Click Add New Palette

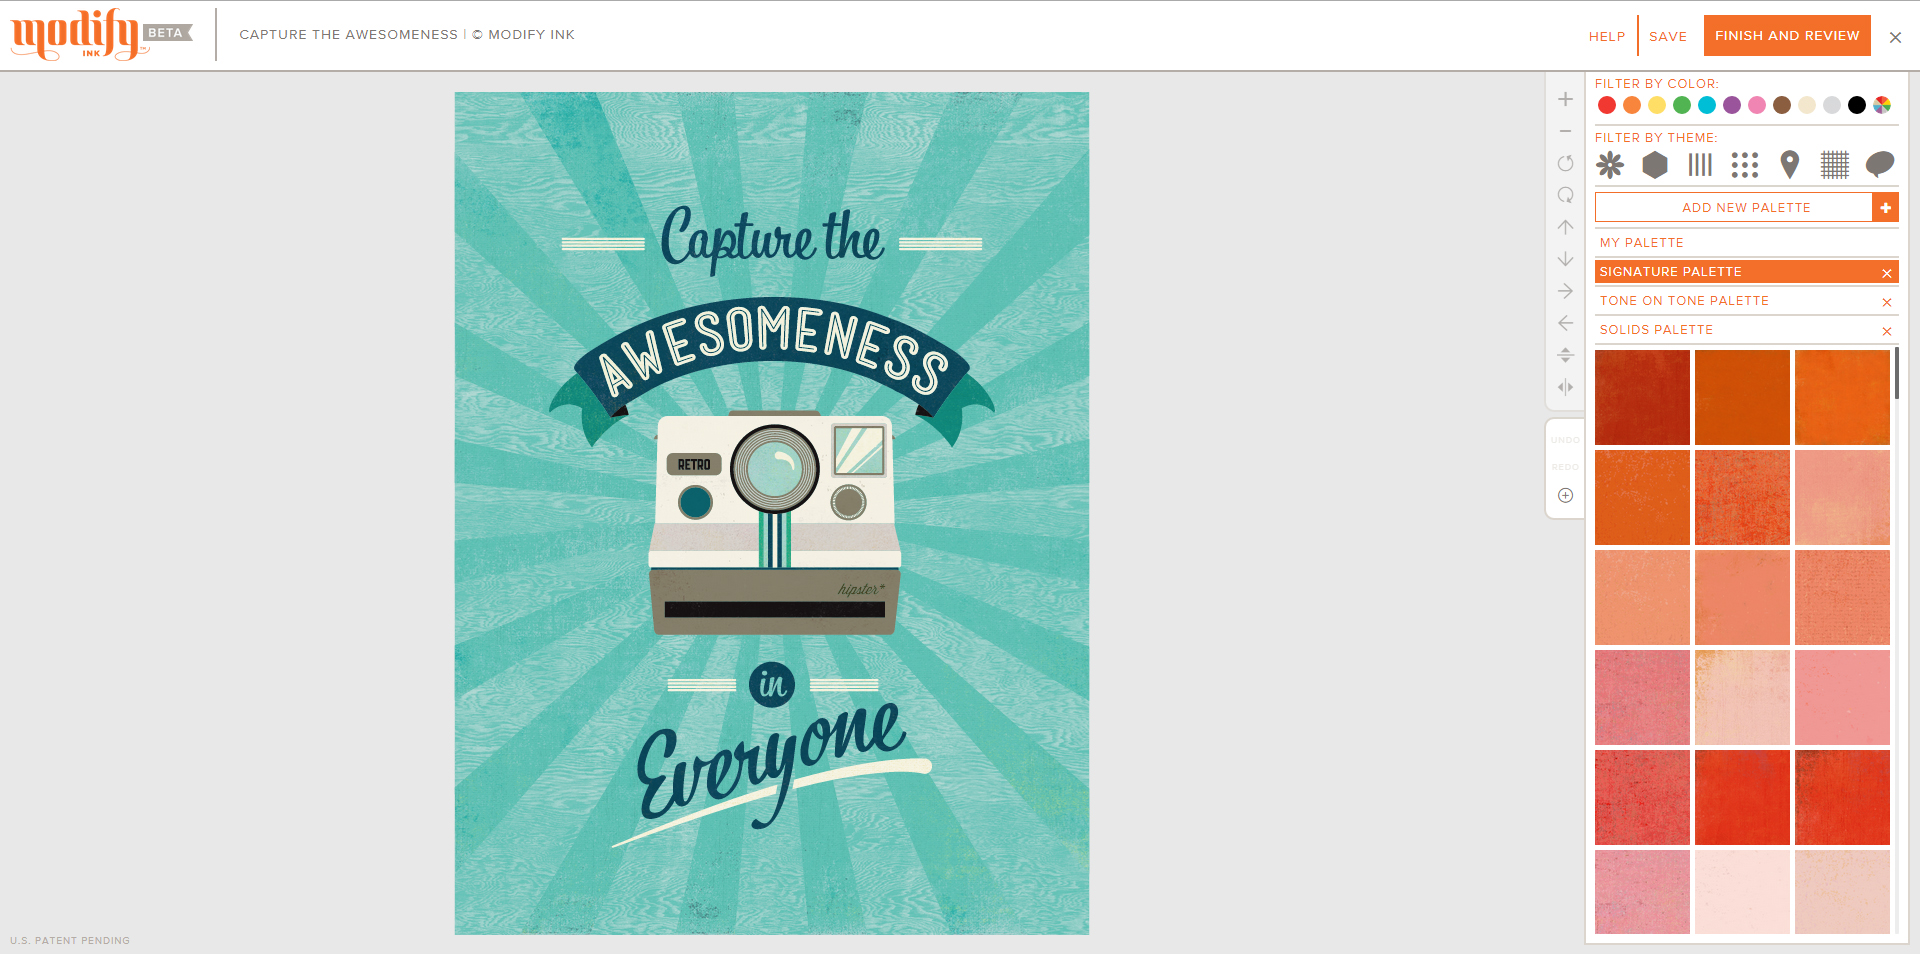click(x=1746, y=207)
